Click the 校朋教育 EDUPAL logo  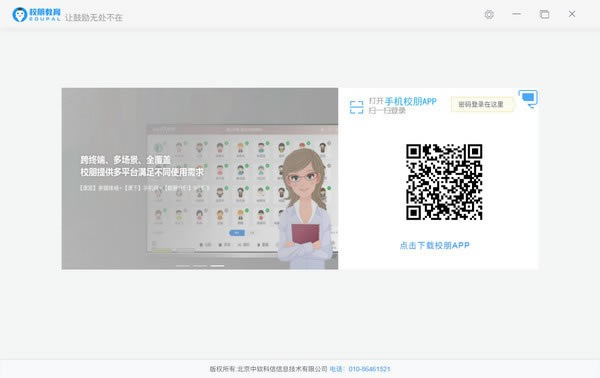pos(36,15)
